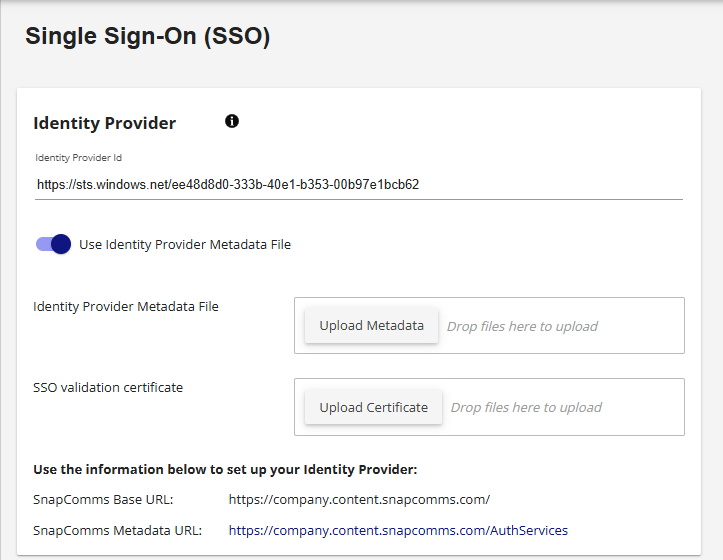This screenshot has width=723, height=560.
Task: Click the metadata file drop zone area
Action: pos(489,326)
